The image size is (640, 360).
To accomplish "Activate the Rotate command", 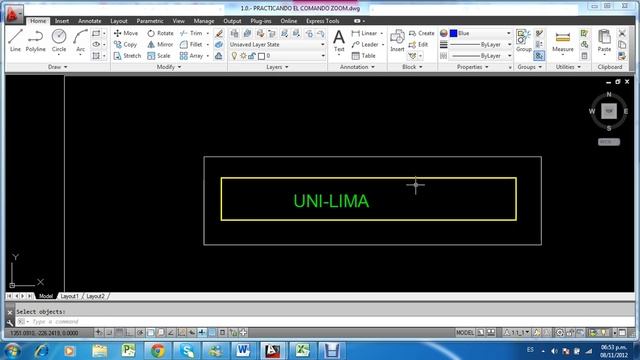I will tap(160, 33).
